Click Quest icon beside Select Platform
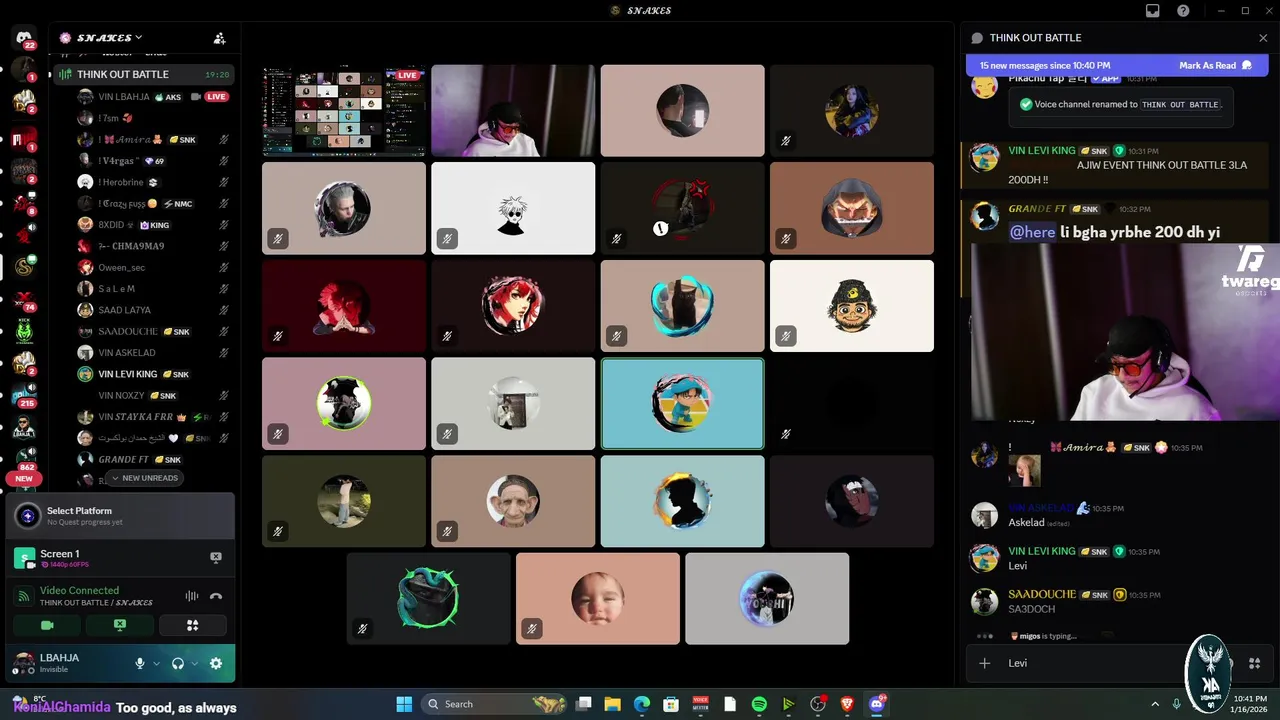1280x720 pixels. click(x=28, y=516)
